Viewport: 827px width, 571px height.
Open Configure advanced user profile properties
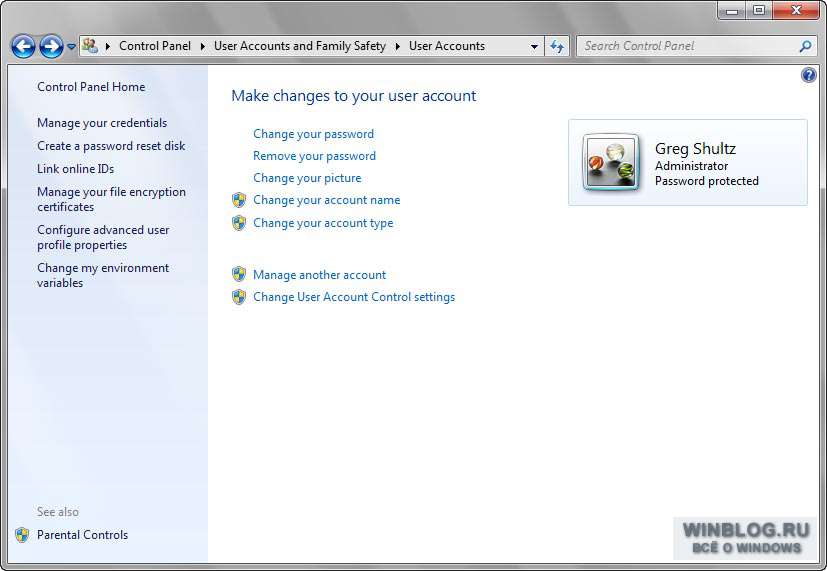[103, 237]
